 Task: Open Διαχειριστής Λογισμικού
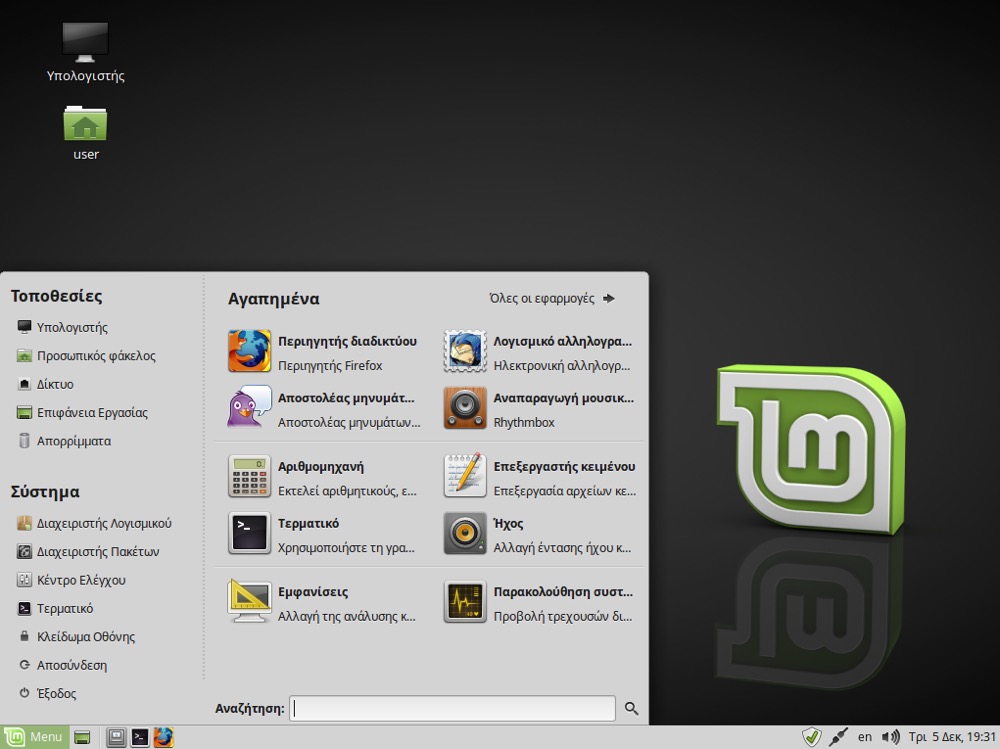[94, 523]
